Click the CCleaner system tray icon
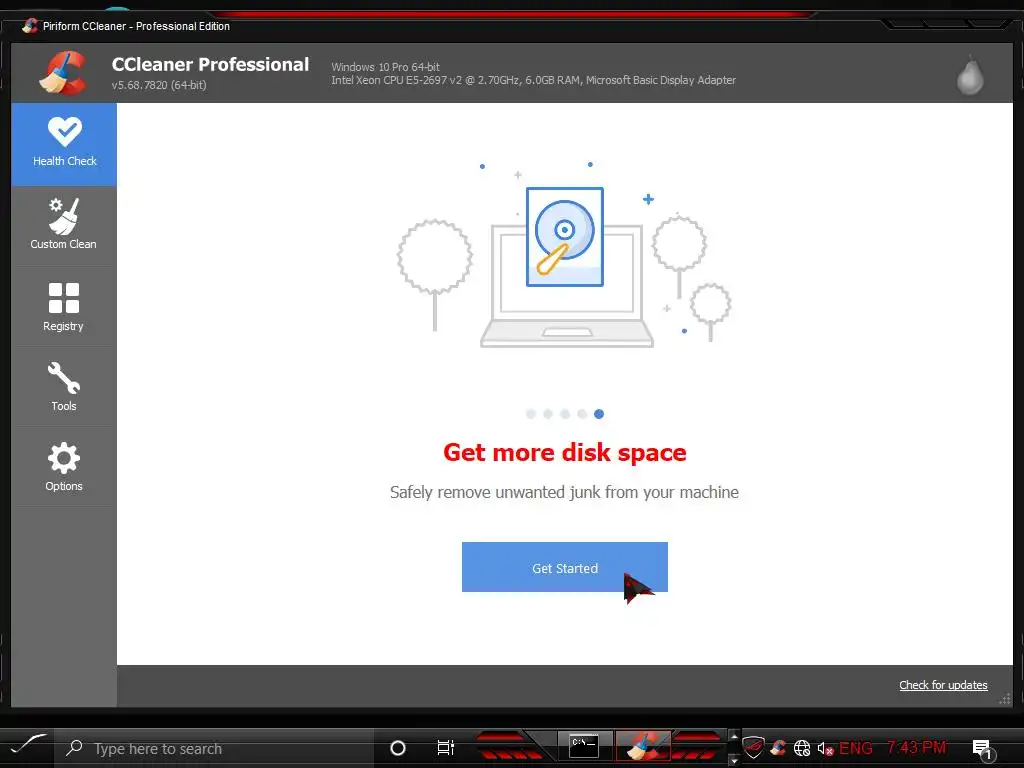This screenshot has height=768, width=1024. click(778, 748)
